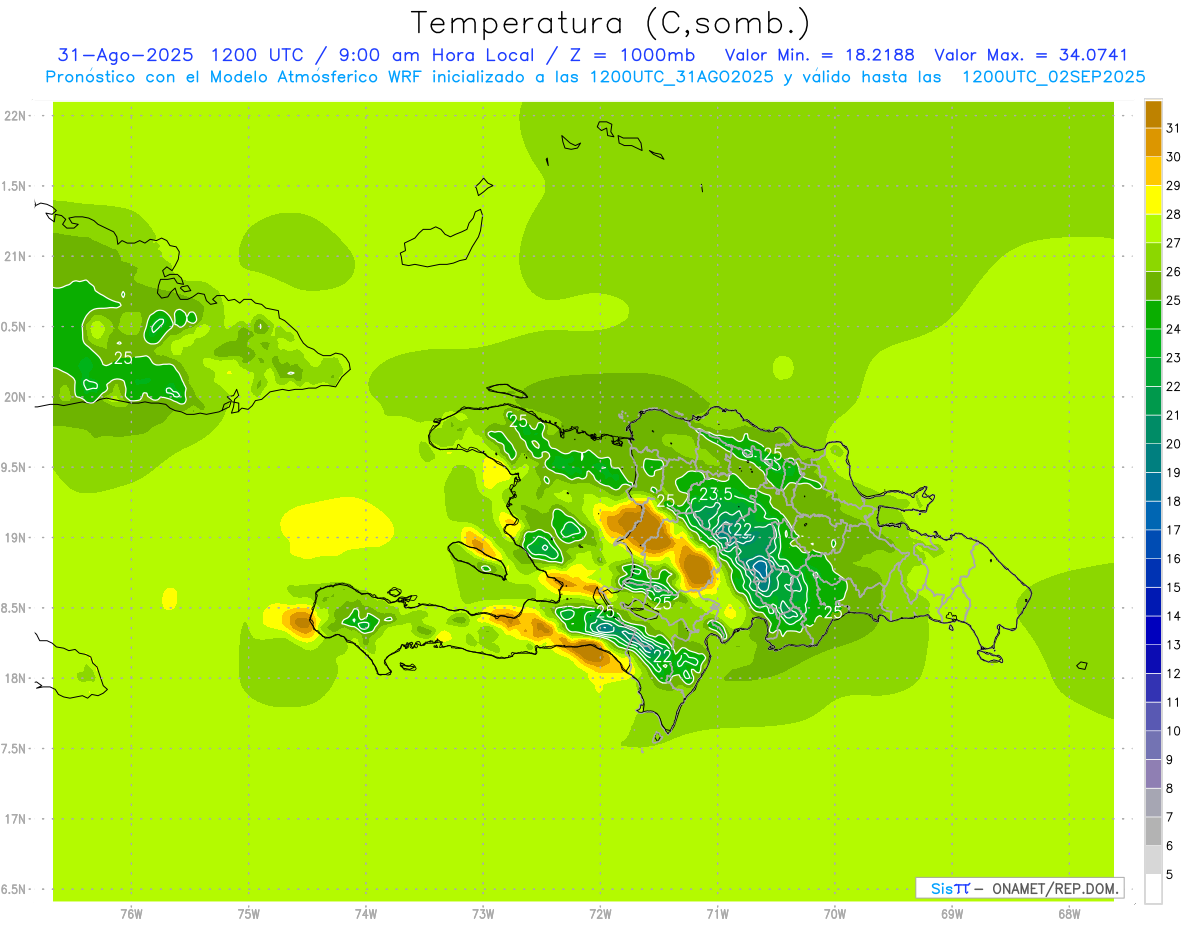Click the 75W longitude axis label
This screenshot has height=927, width=1200.
point(249,913)
